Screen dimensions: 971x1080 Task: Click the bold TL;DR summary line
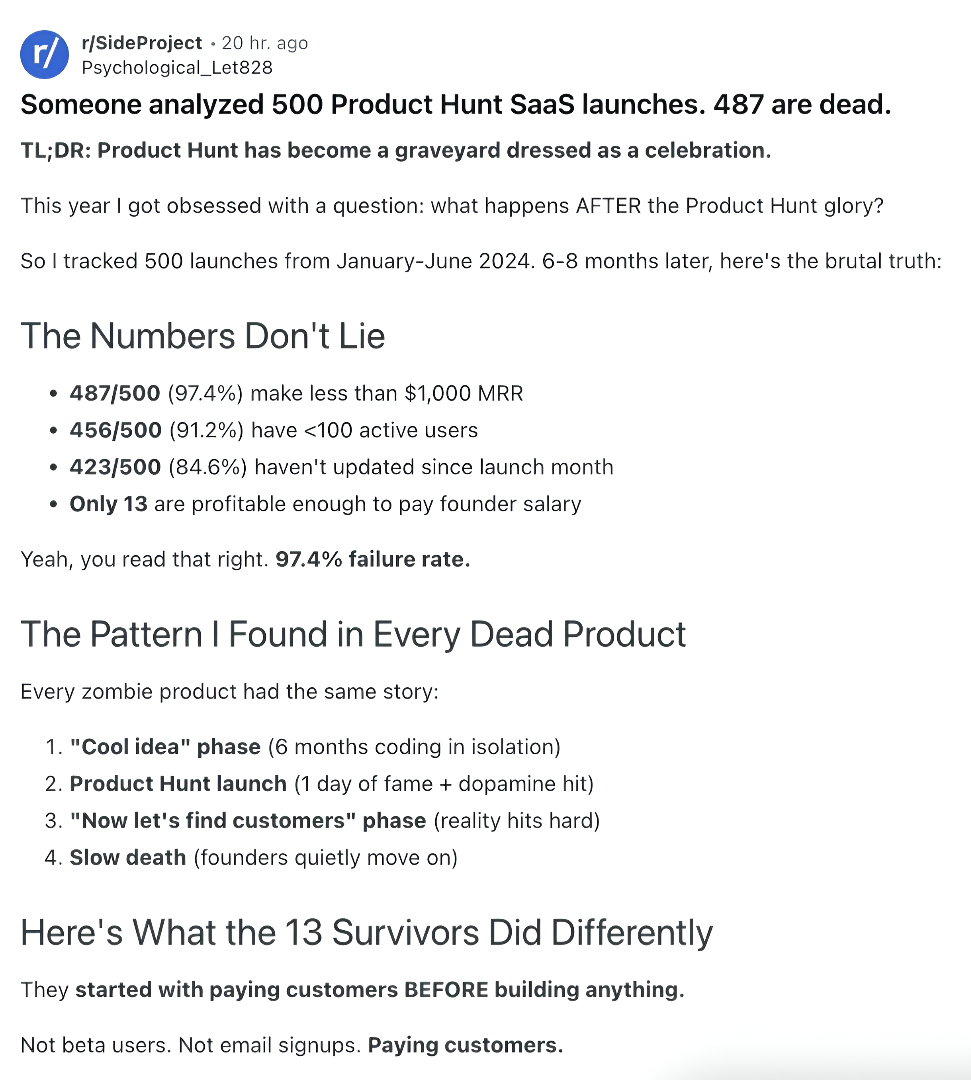pyautogui.click(x=396, y=151)
